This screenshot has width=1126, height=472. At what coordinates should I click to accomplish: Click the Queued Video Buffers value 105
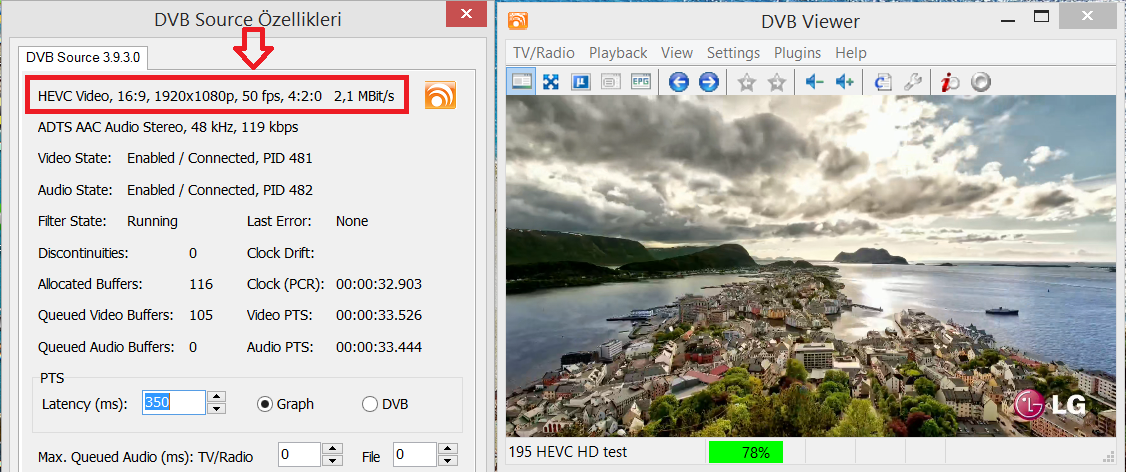201,315
